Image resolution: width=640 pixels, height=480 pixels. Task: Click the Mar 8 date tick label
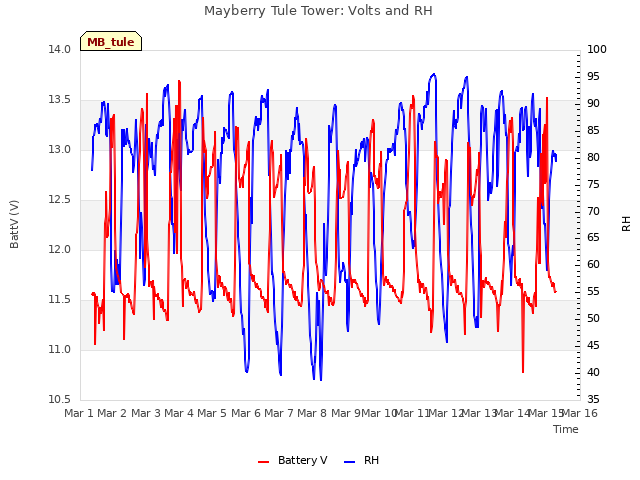click(311, 413)
